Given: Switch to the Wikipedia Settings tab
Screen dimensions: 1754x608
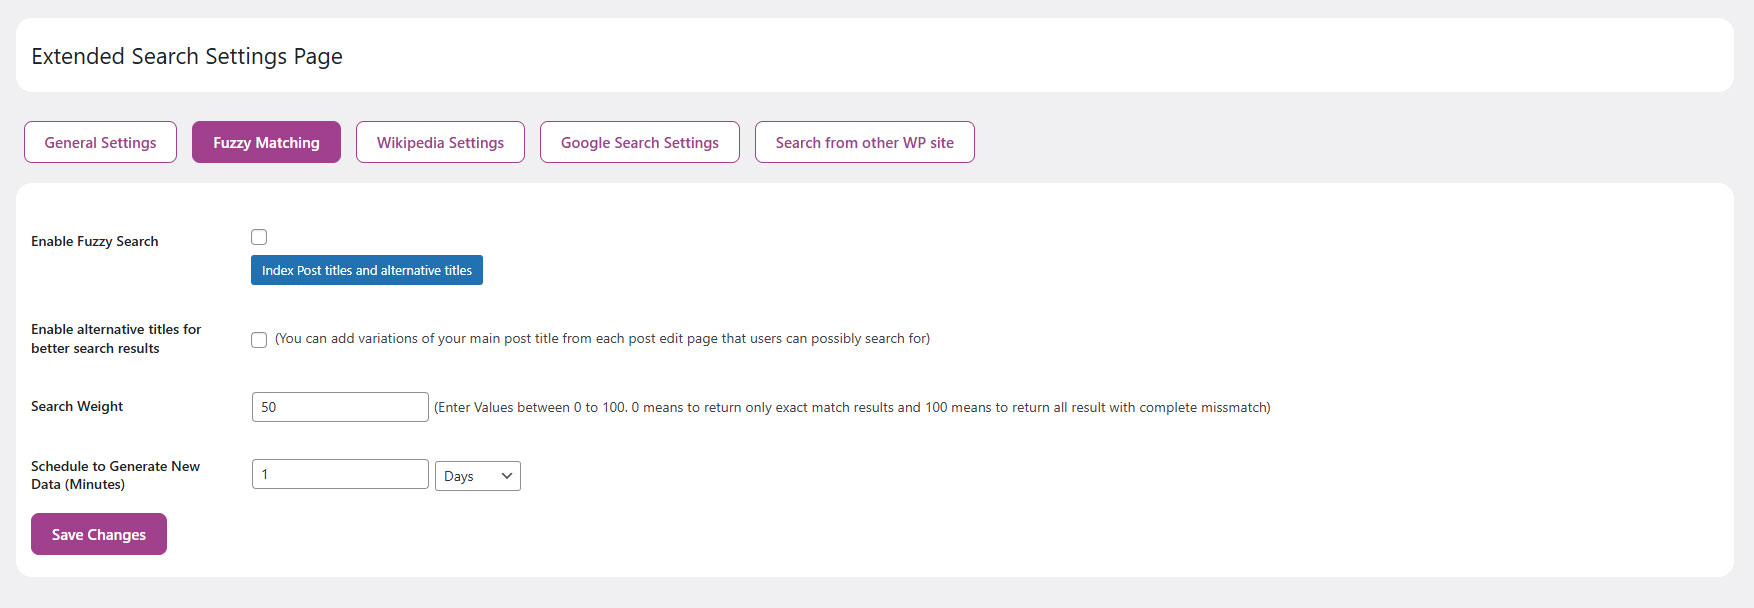Looking at the screenshot, I should pyautogui.click(x=440, y=142).
